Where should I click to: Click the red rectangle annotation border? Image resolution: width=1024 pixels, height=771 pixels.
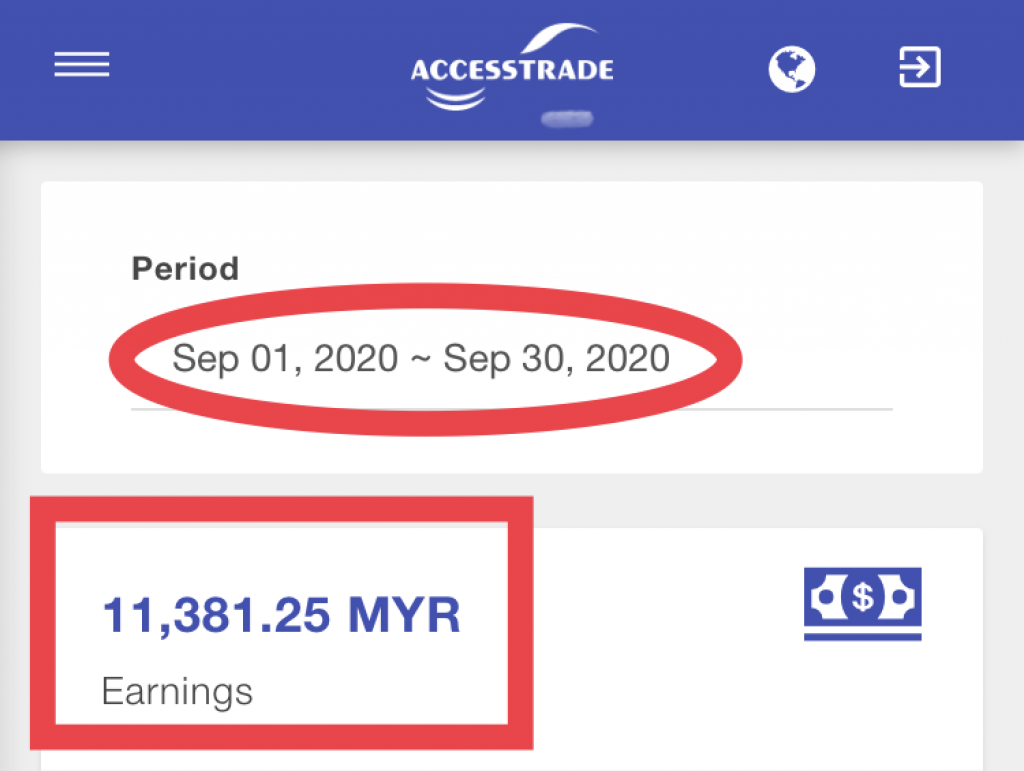coord(281,509)
